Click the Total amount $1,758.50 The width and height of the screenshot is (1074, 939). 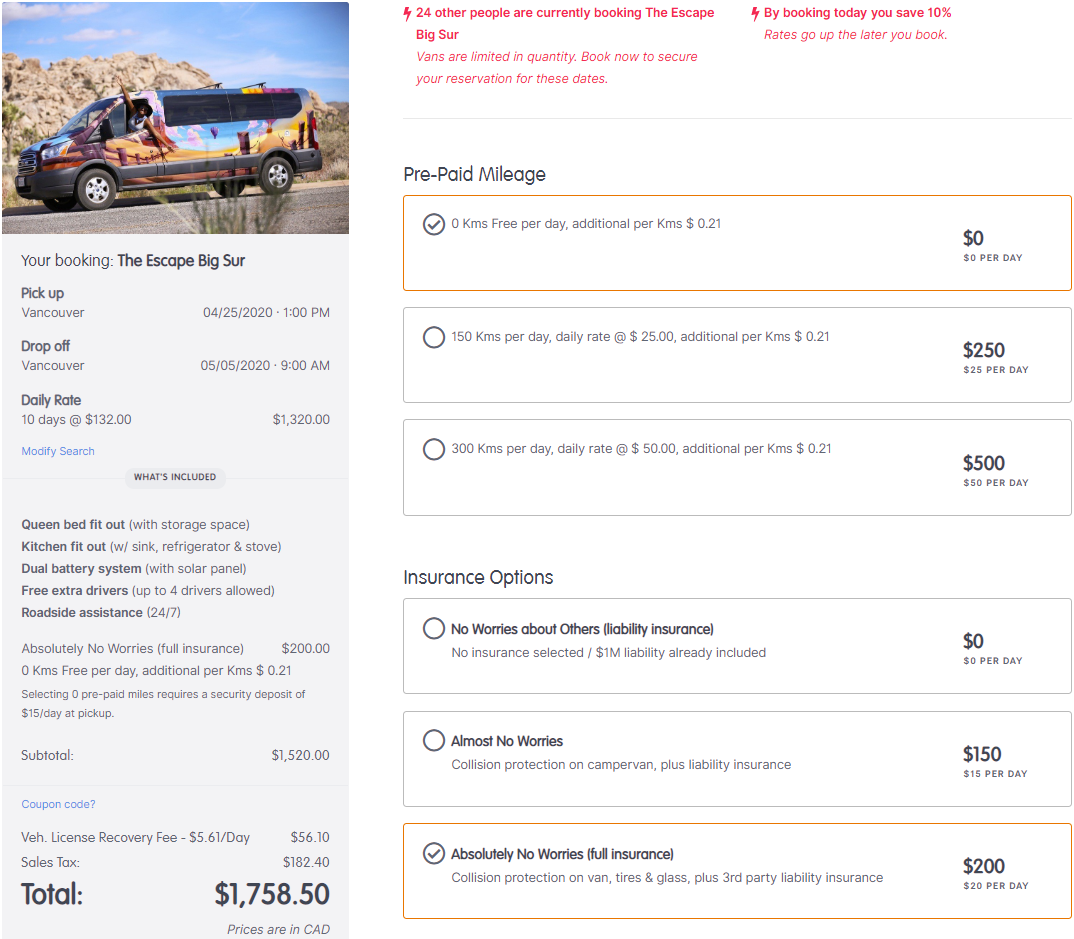[x=272, y=894]
